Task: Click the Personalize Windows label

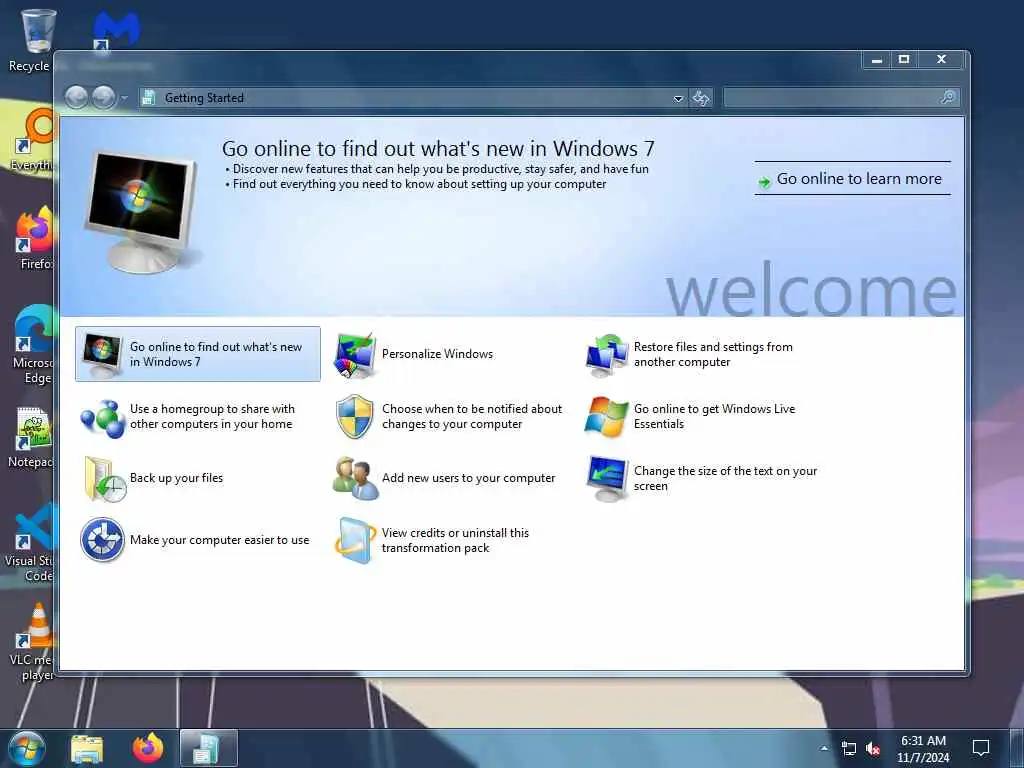Action: 438,354
